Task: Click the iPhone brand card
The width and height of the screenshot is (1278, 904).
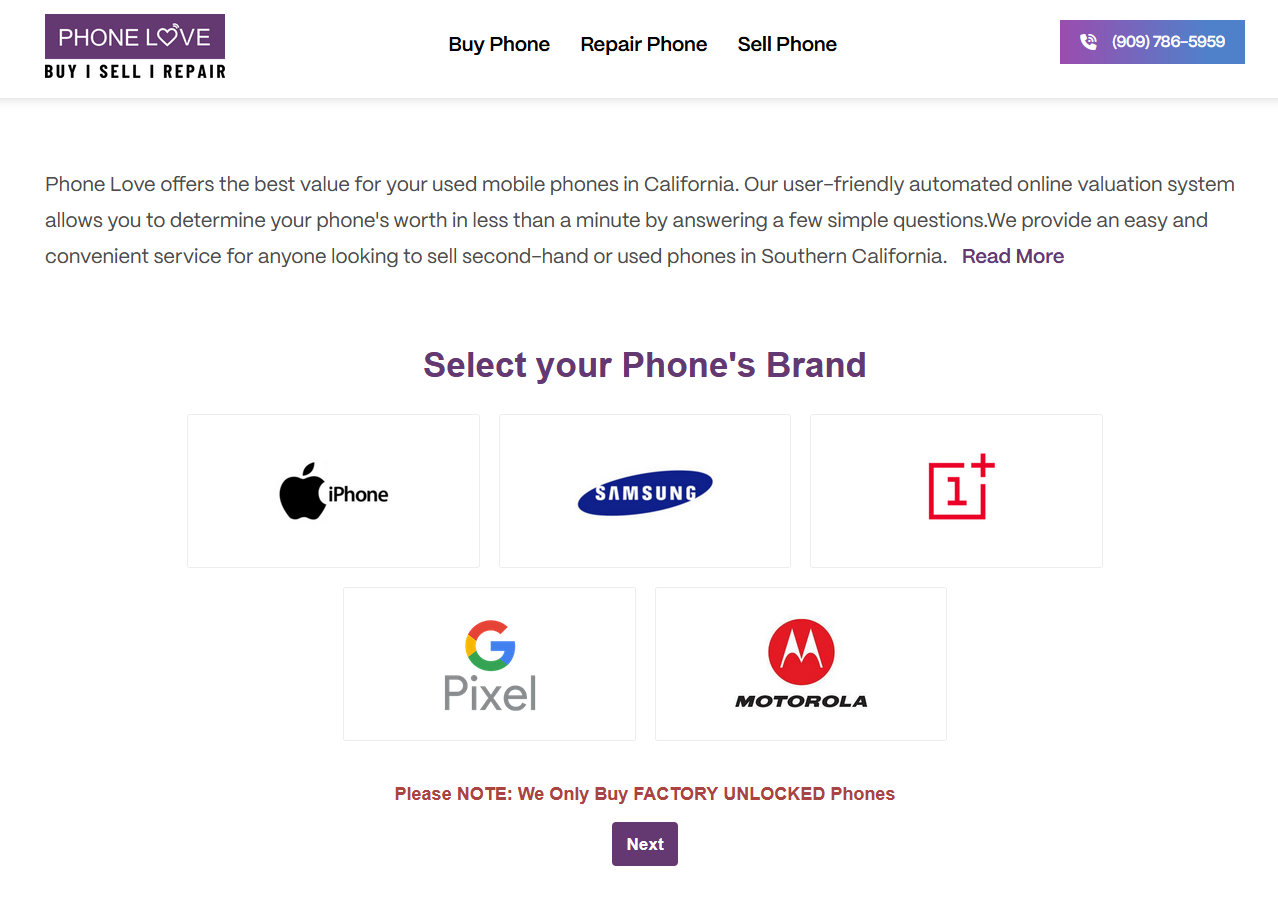Action: pos(333,491)
